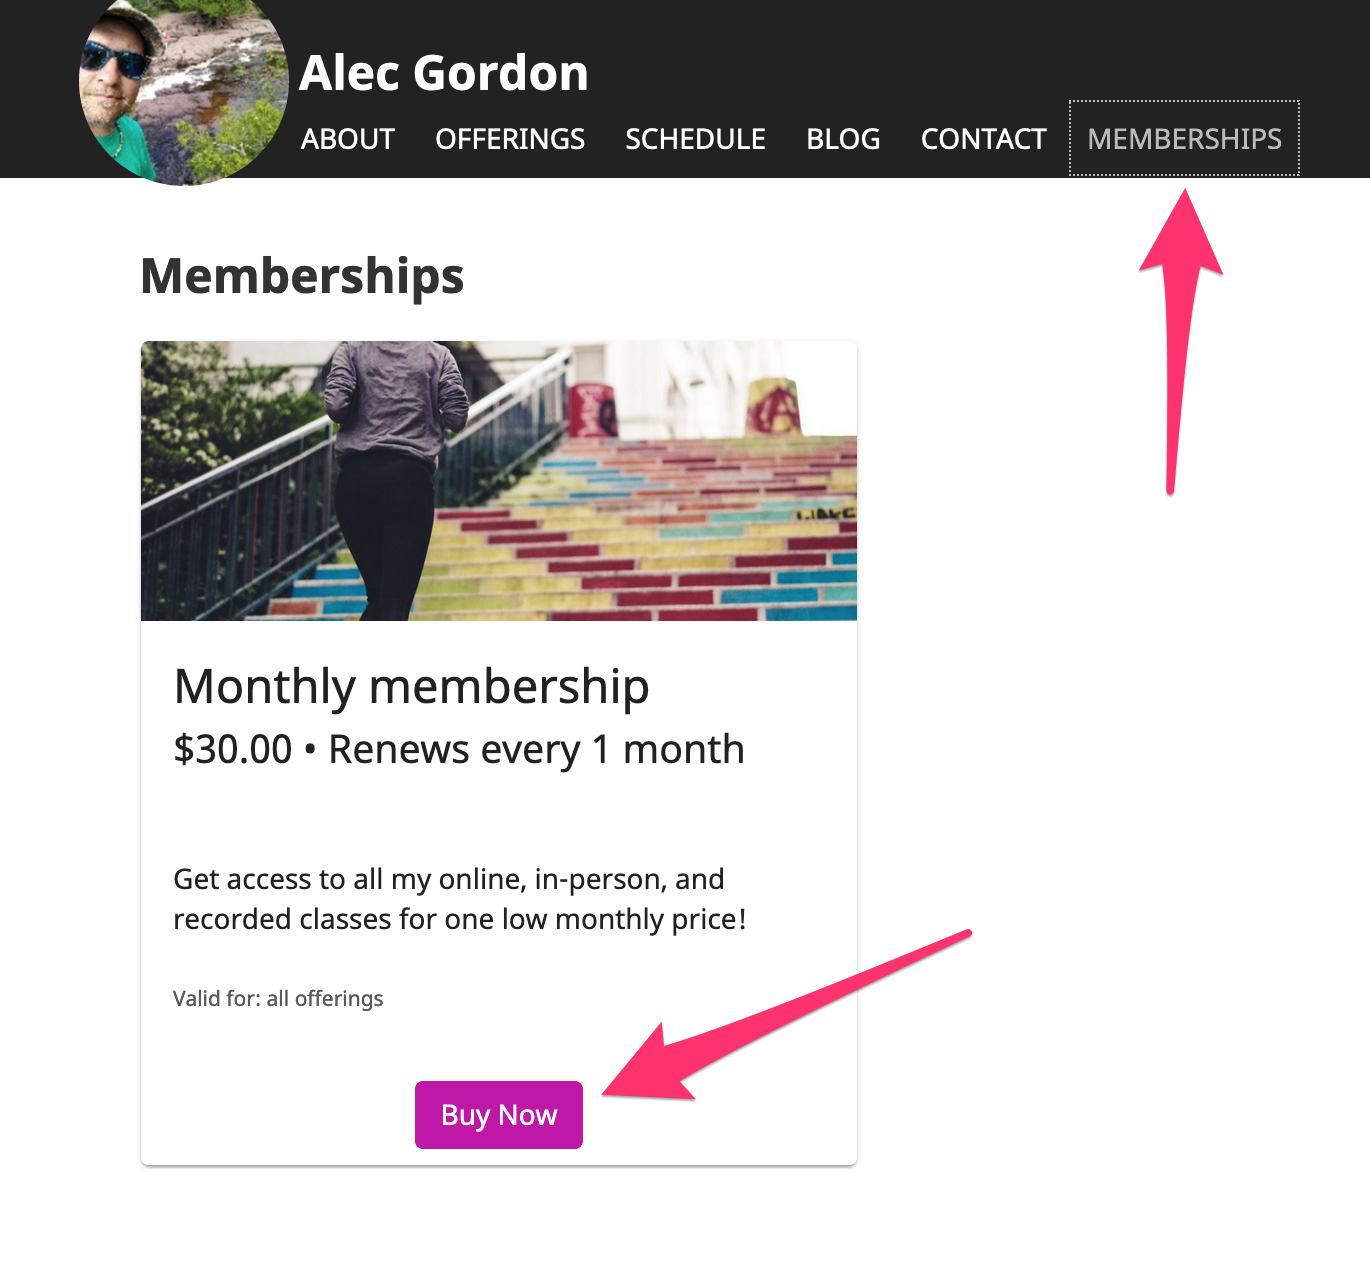Viewport: 1370px width, 1266px height.
Task: Go to the Offerings nav item
Action: [510, 139]
